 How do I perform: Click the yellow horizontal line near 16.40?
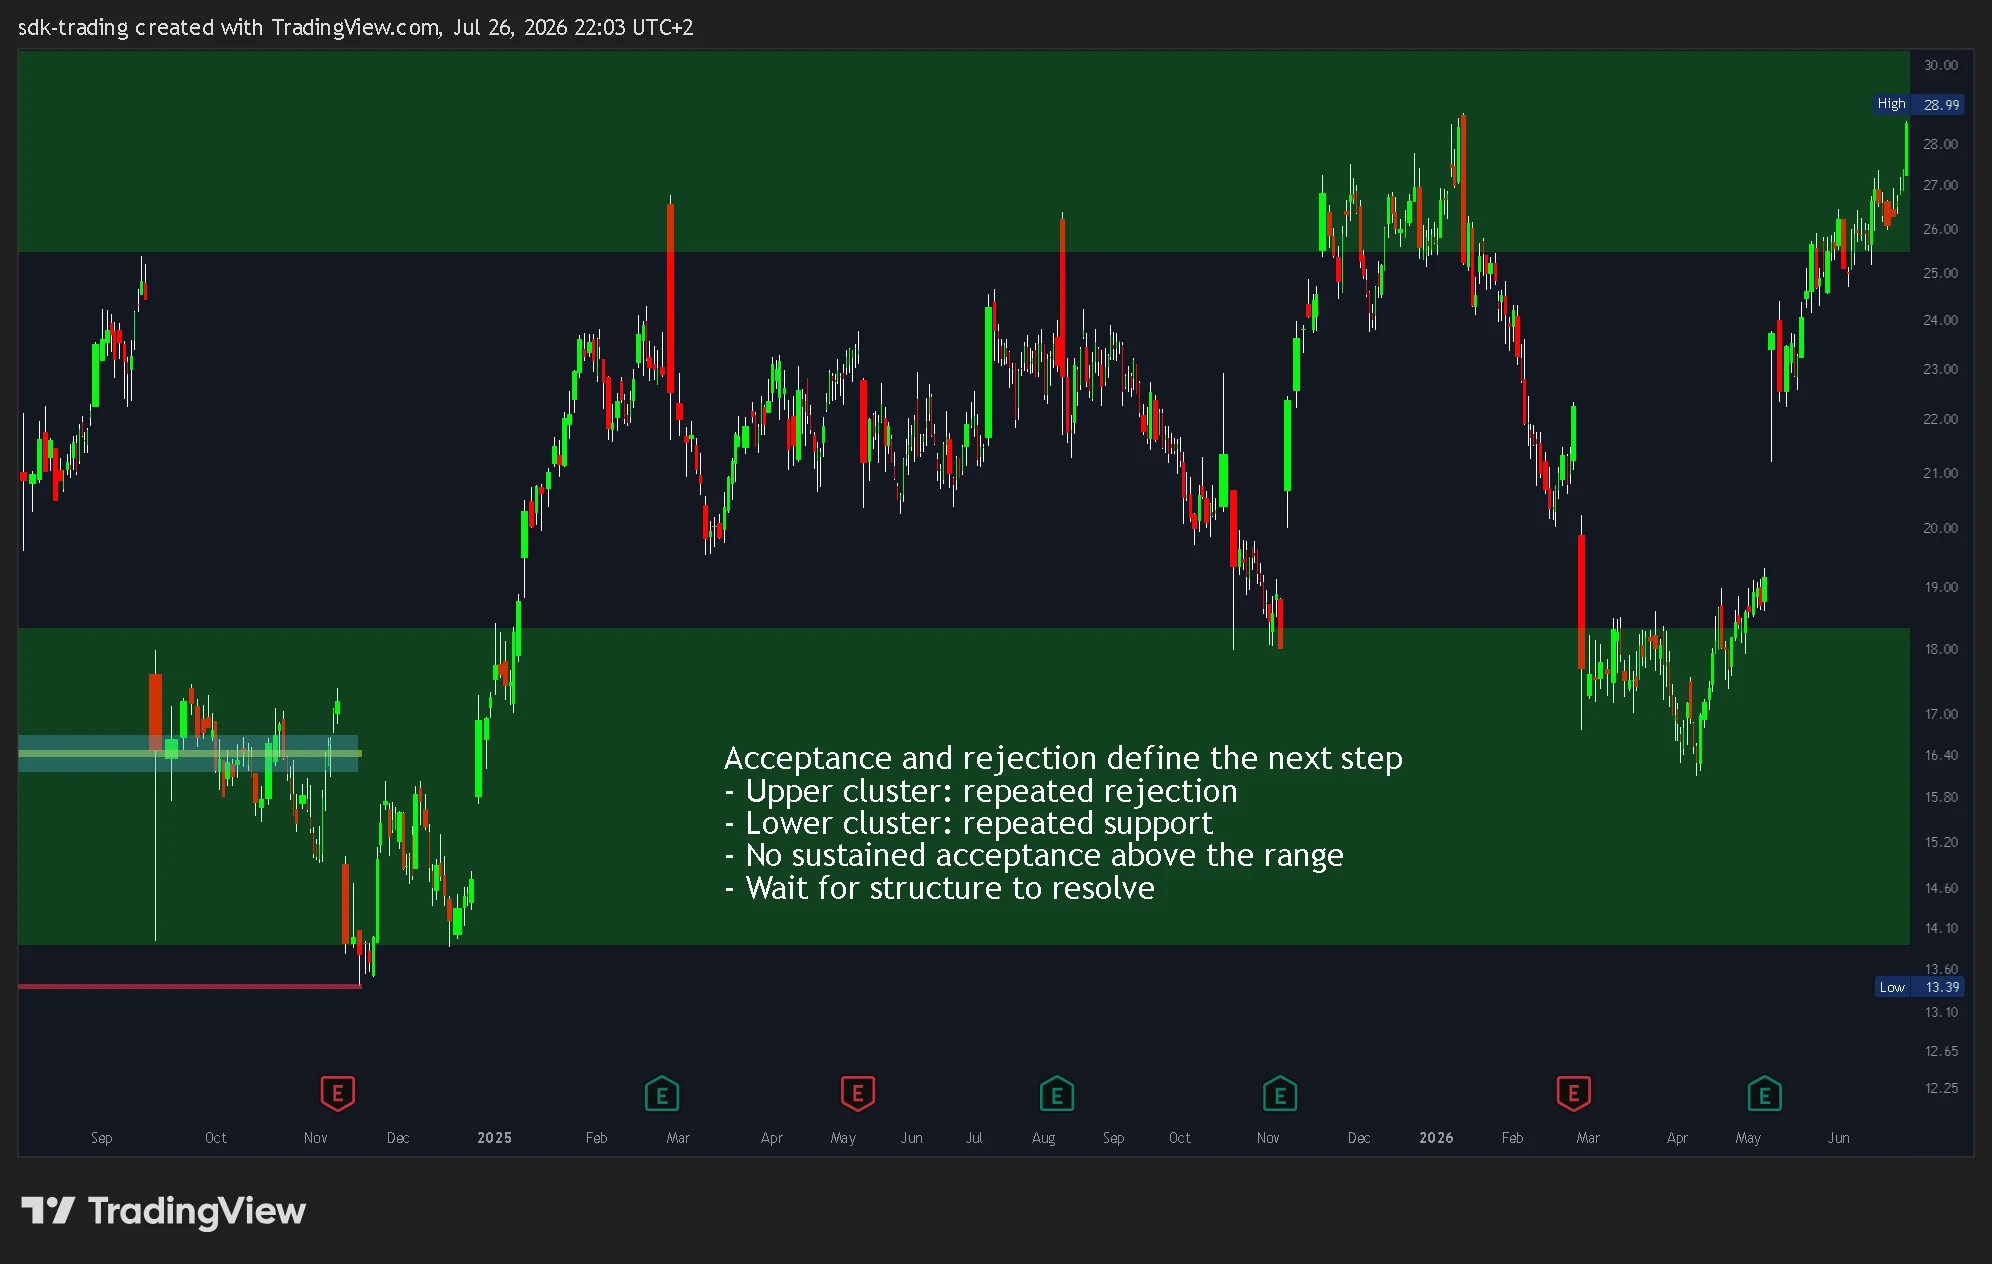189,753
